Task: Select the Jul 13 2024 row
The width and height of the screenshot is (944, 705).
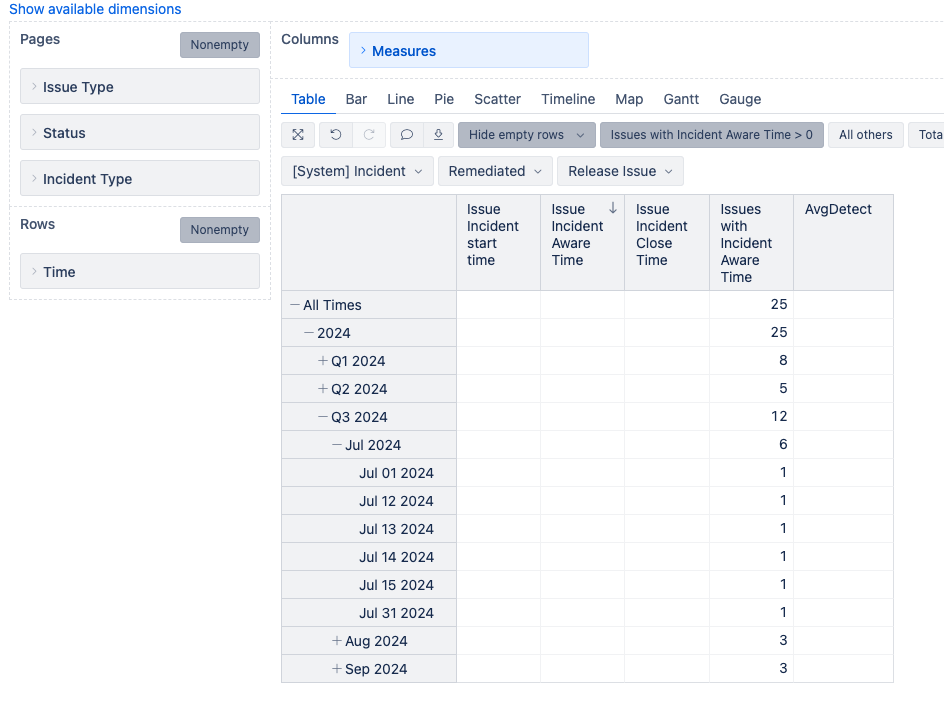Action: click(x=396, y=529)
